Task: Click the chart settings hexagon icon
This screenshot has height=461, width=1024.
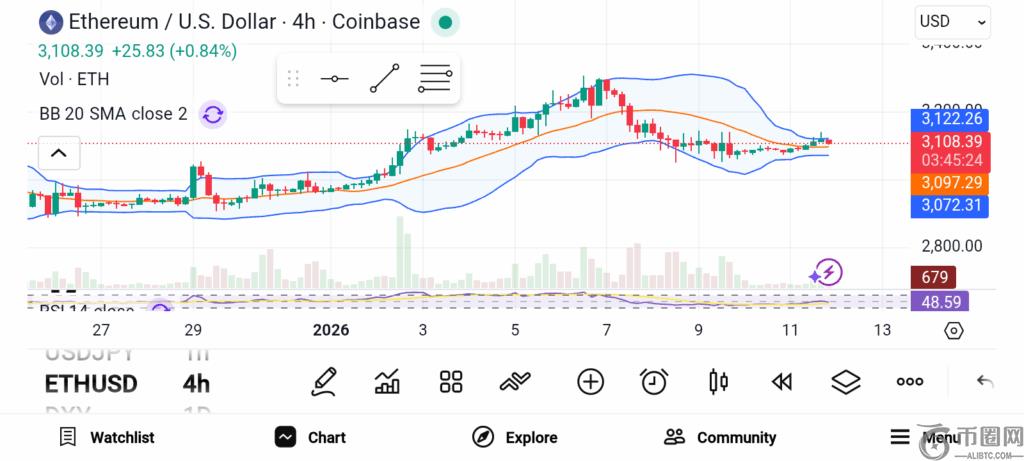Action: tap(953, 330)
